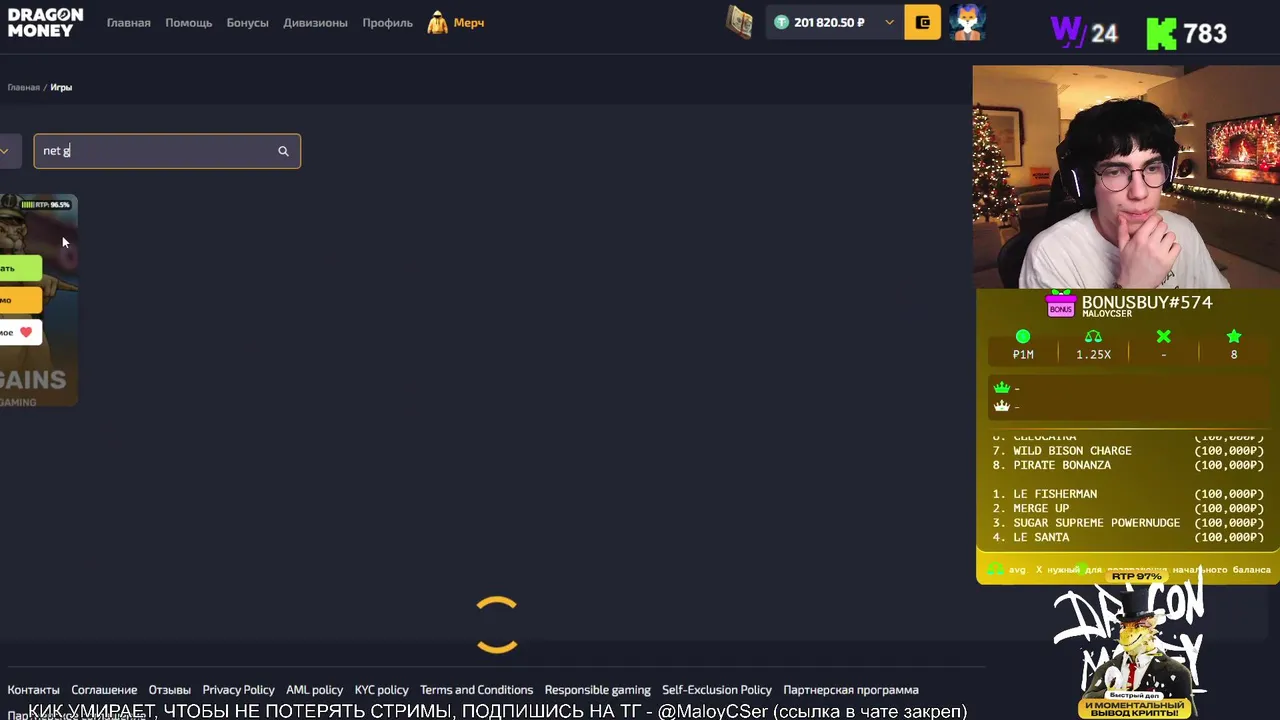The image size is (1280, 720).
Task: Click the green star count icon
Action: pos(1233,337)
